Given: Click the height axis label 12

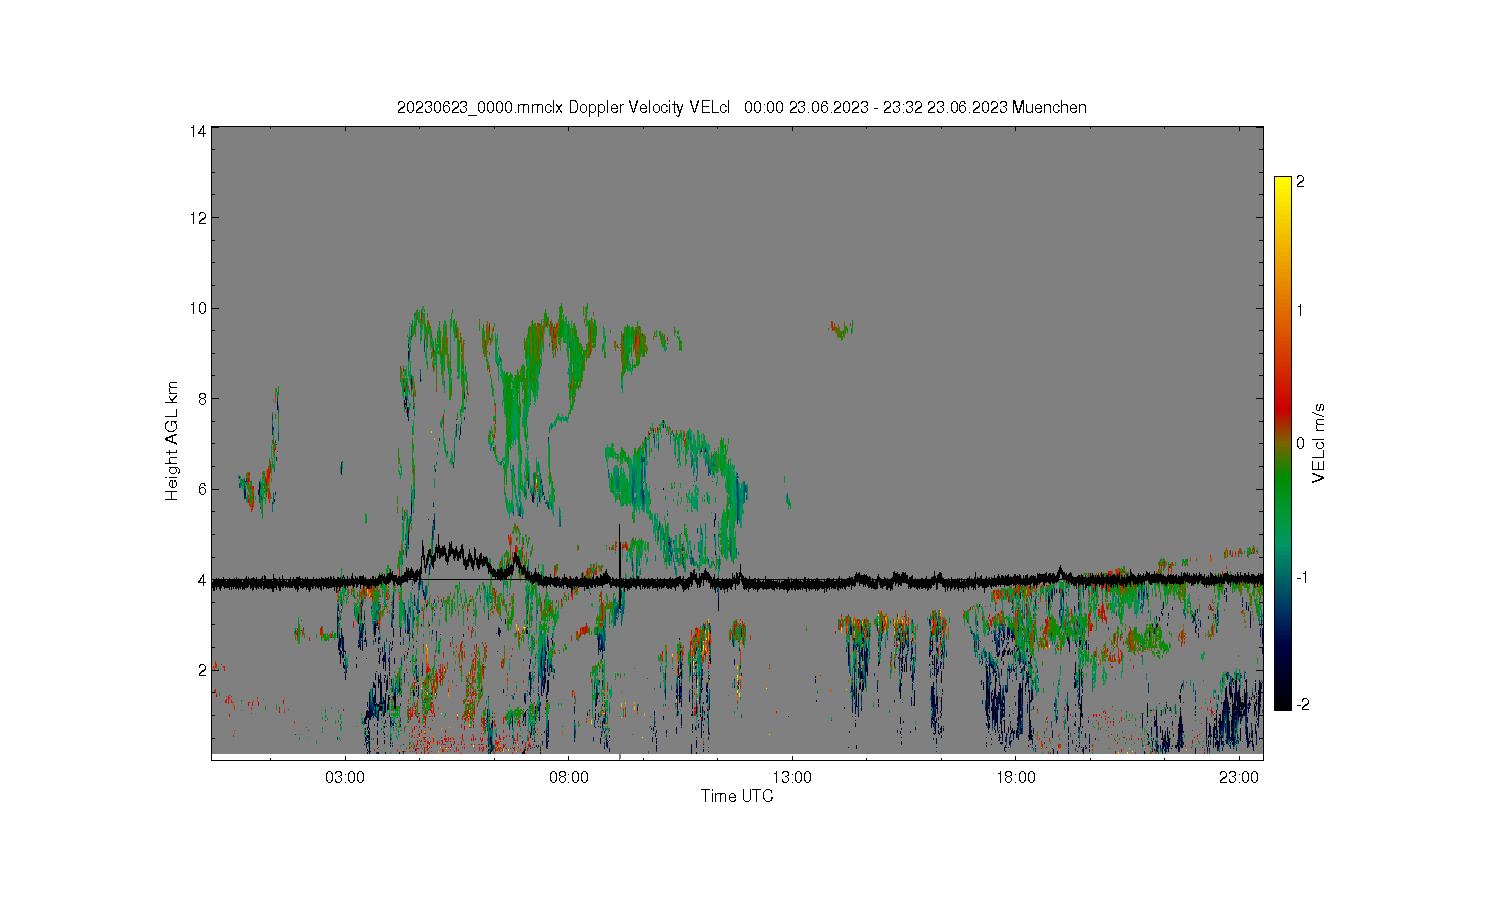Looking at the screenshot, I should (198, 218).
